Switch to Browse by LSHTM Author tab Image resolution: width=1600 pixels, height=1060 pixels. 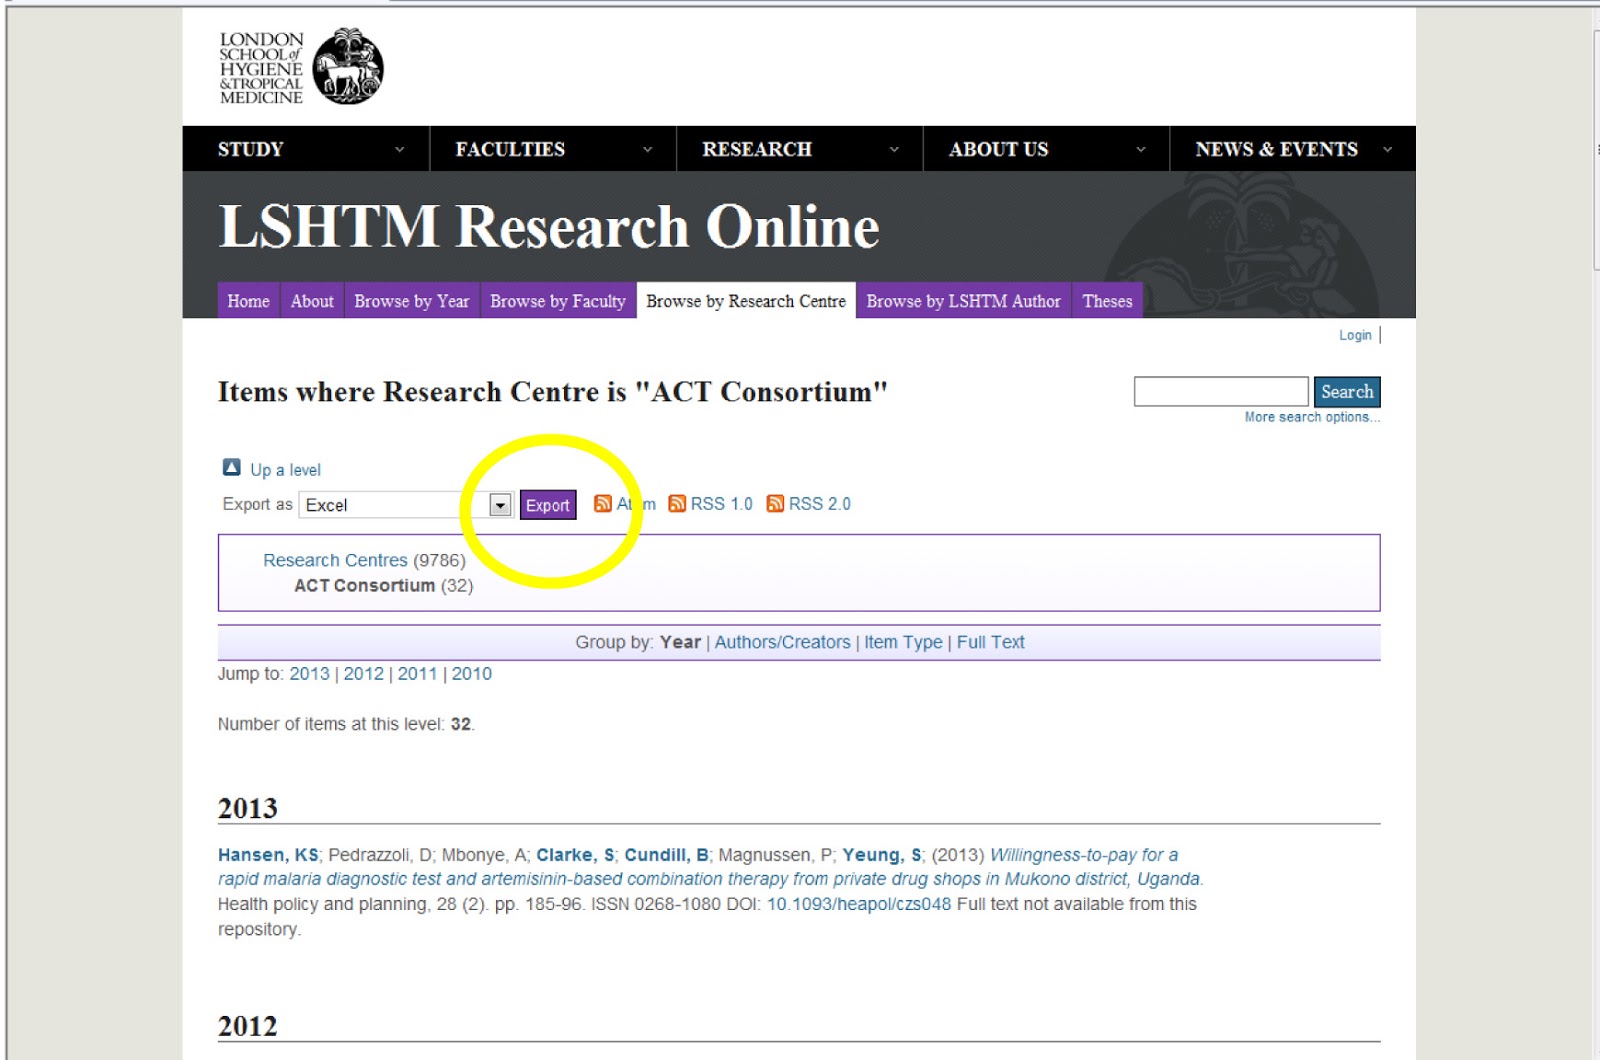[x=963, y=301]
